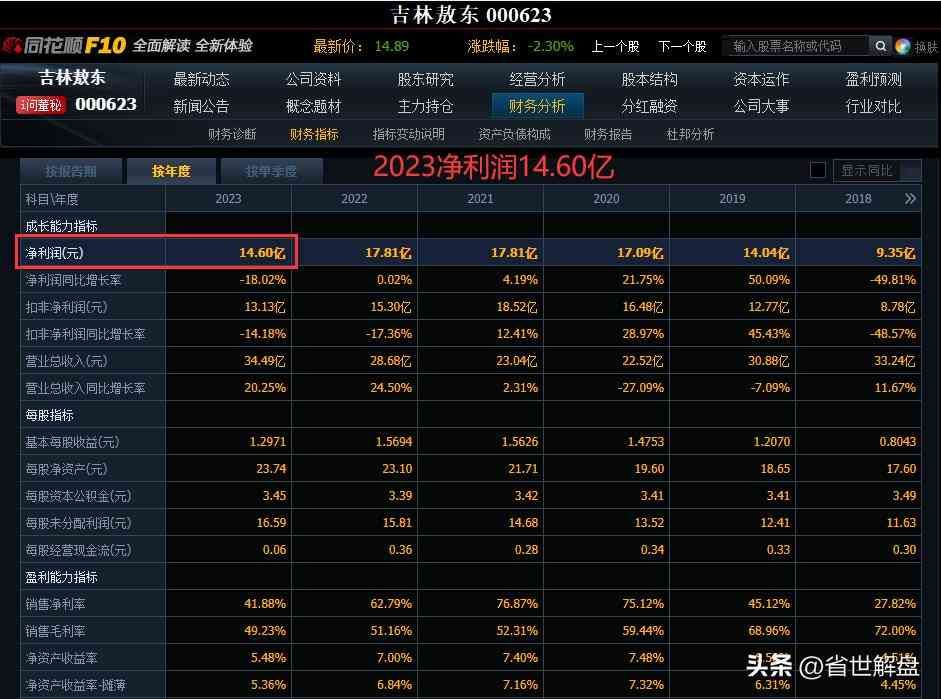Open the 分红融资 menu item
The height and width of the screenshot is (699, 941).
click(x=649, y=106)
